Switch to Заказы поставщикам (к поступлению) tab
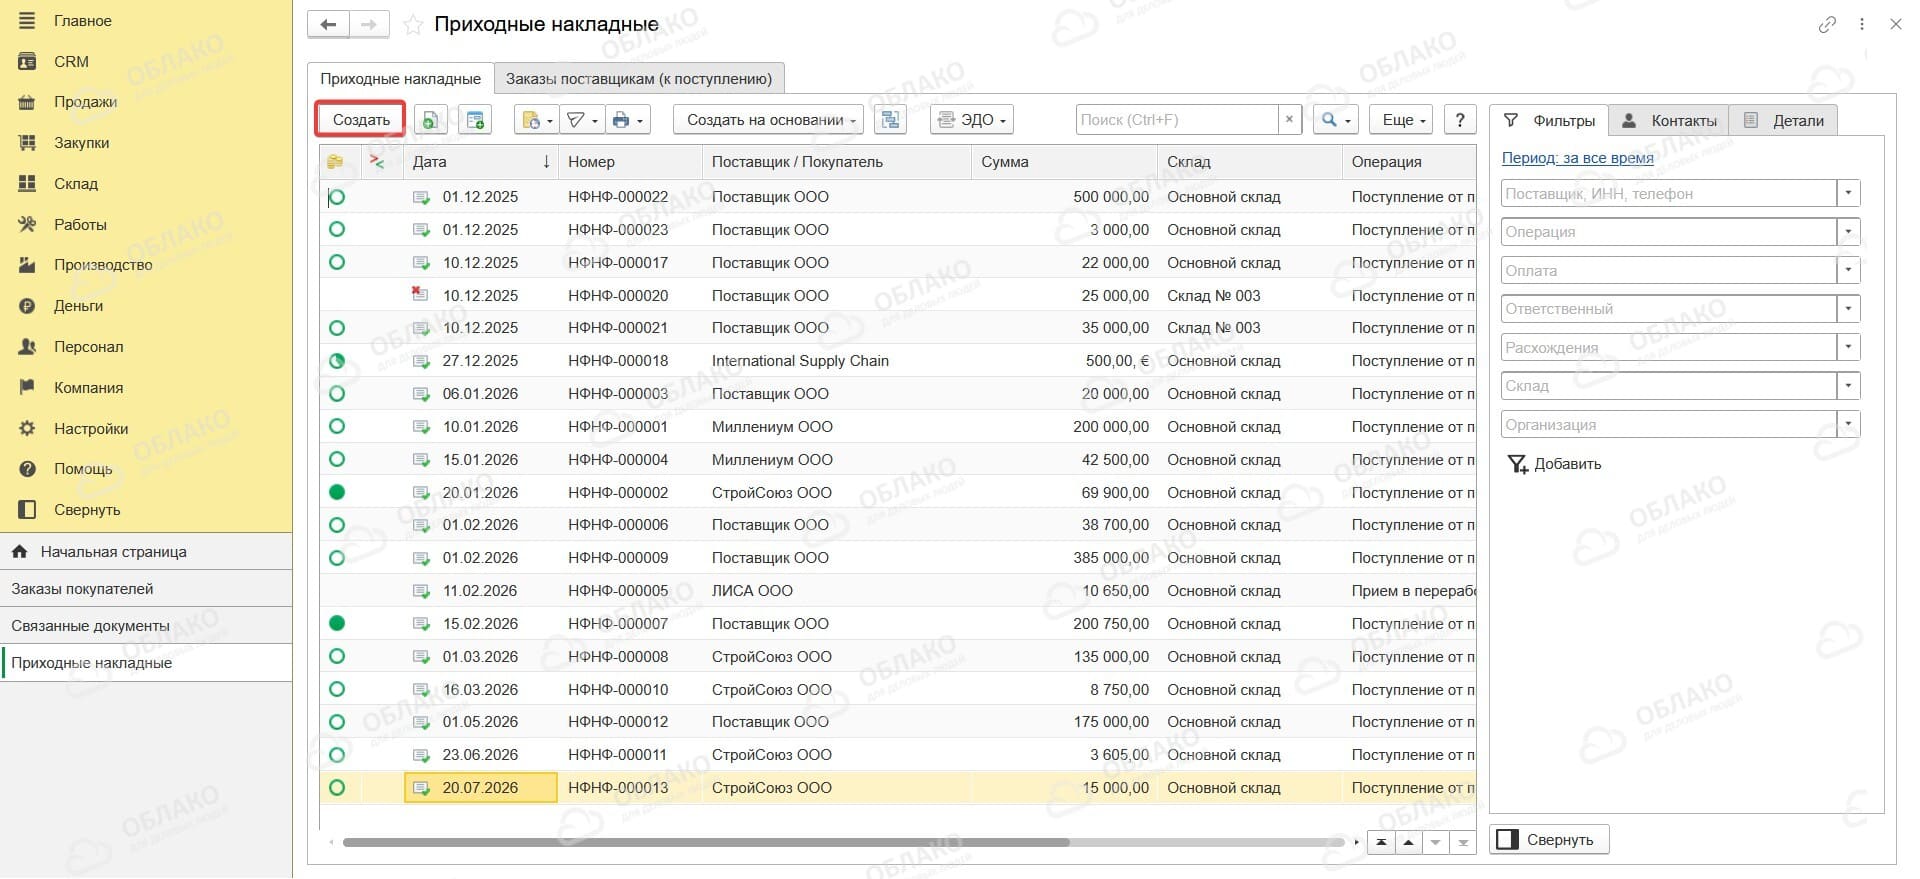This screenshot has height=879, width=1920. pos(639,79)
